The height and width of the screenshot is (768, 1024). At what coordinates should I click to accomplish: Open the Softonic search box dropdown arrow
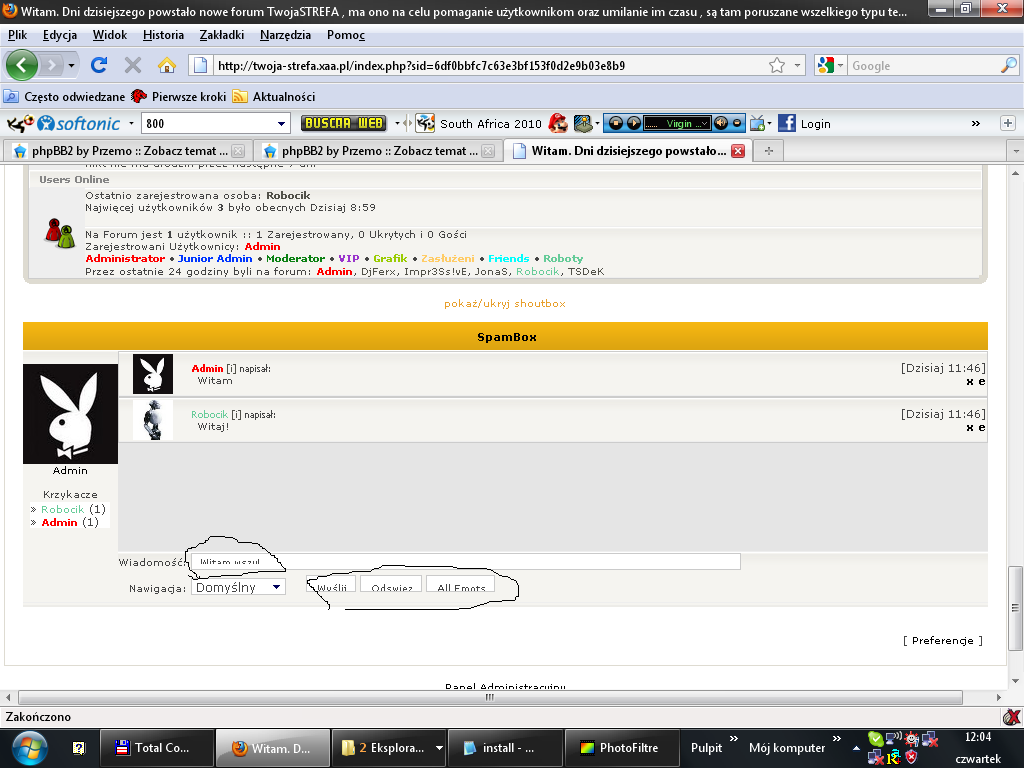[x=281, y=123]
